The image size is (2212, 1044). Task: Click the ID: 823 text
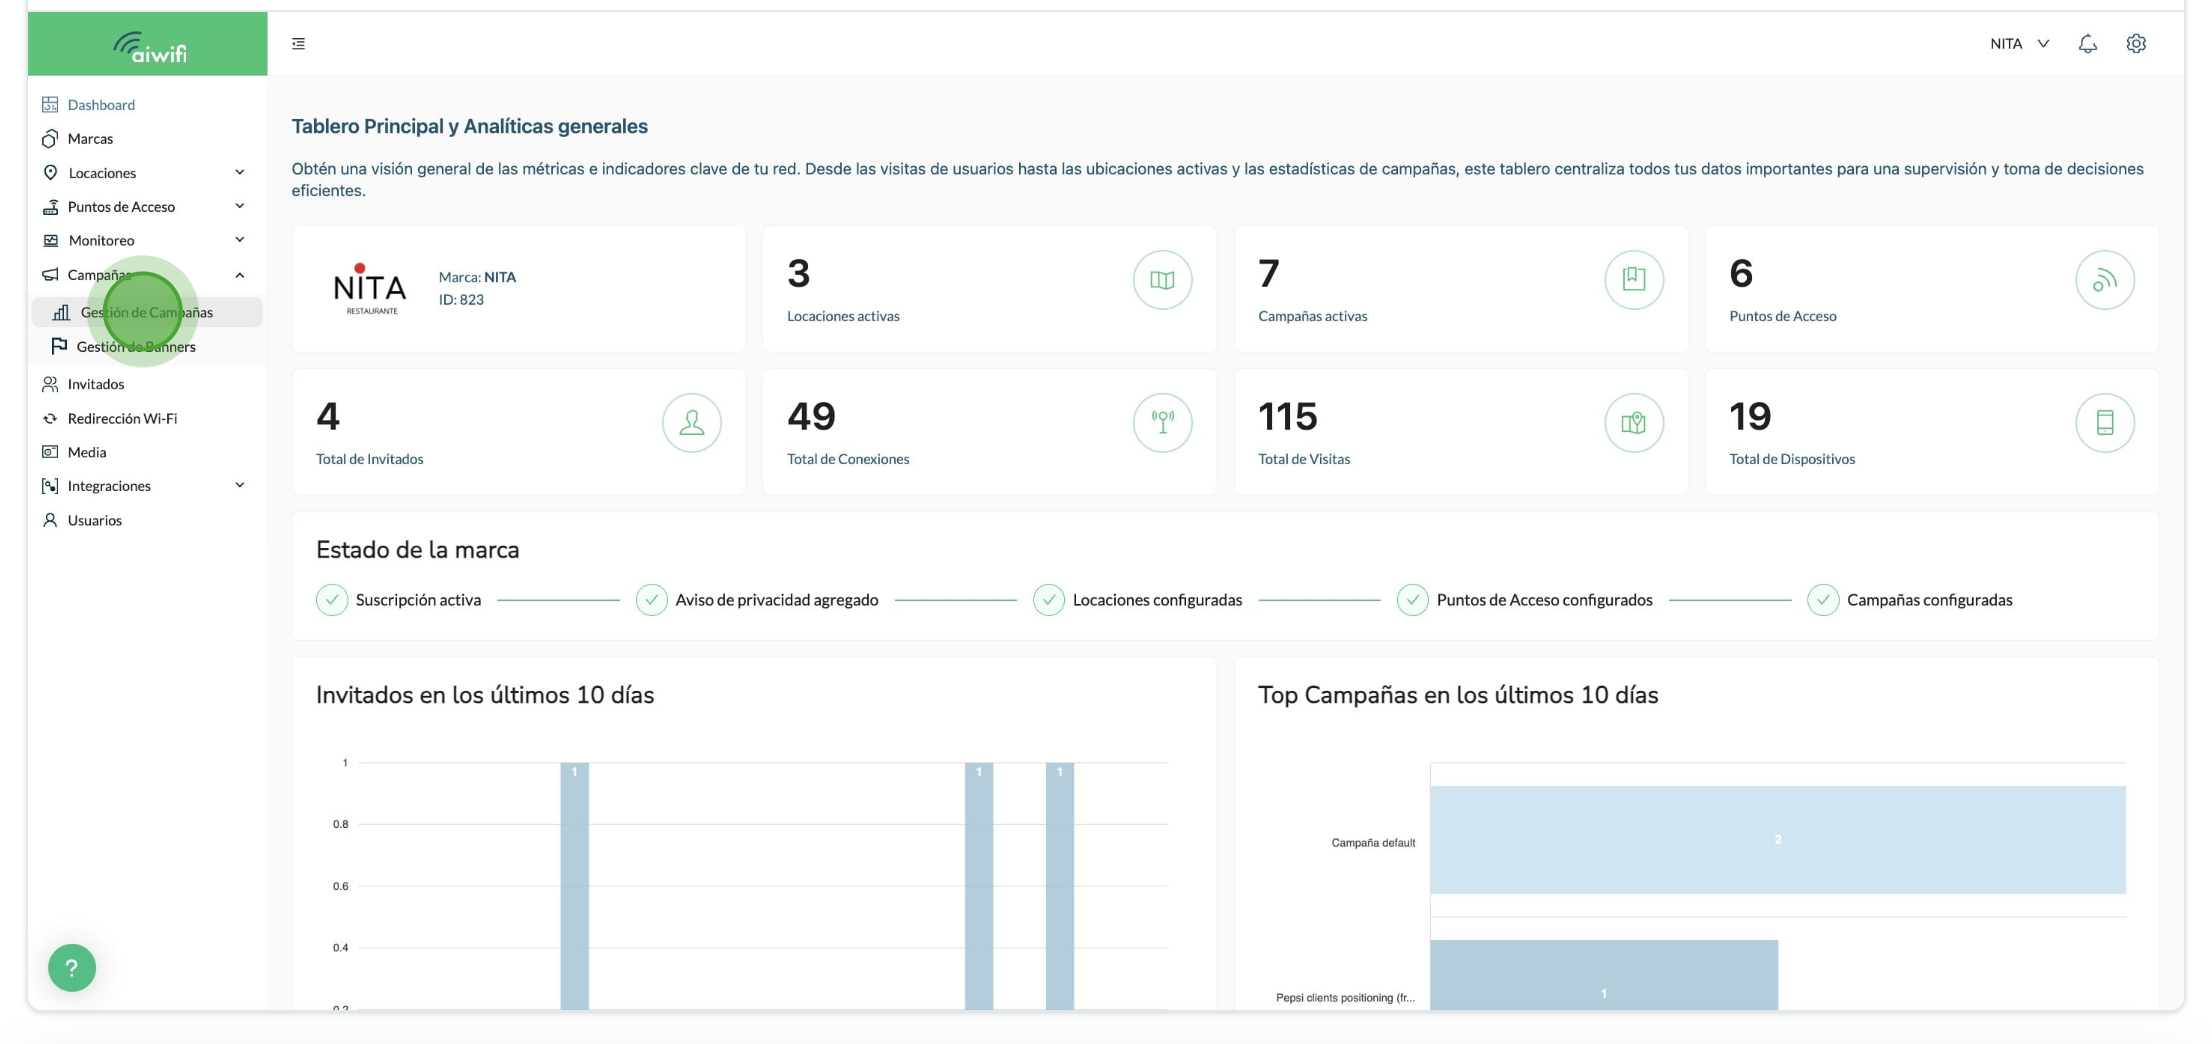tap(461, 300)
